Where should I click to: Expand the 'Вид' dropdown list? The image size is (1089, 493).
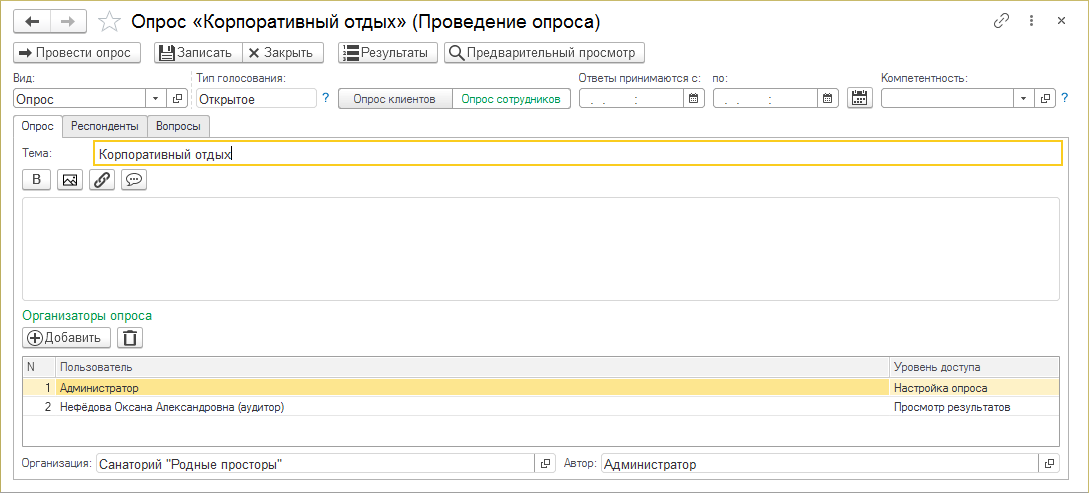(x=155, y=98)
